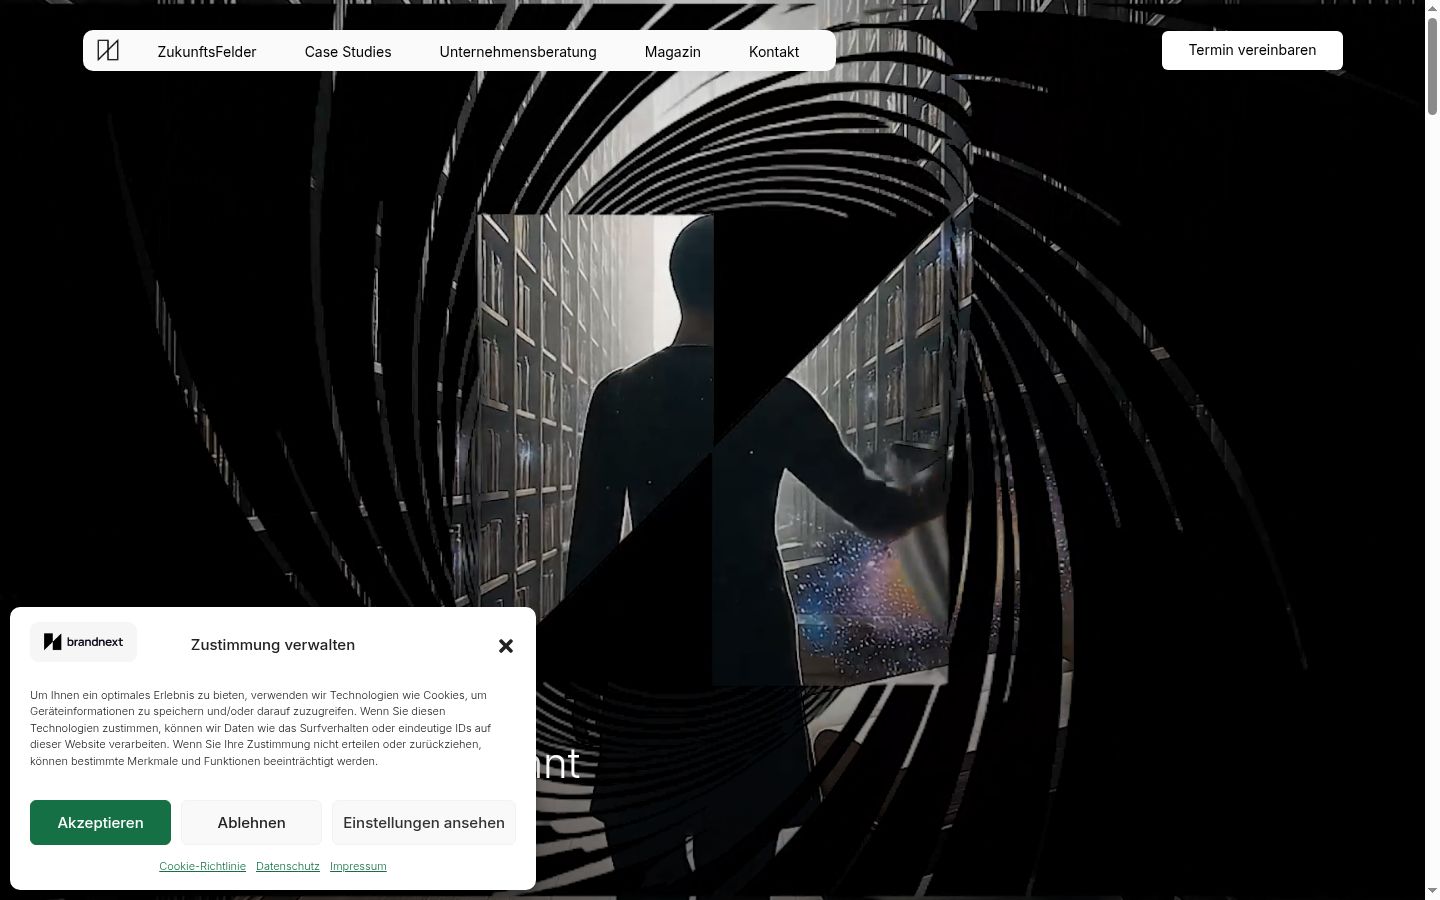
Task: Open the Kontakt menu item
Action: coord(774,52)
